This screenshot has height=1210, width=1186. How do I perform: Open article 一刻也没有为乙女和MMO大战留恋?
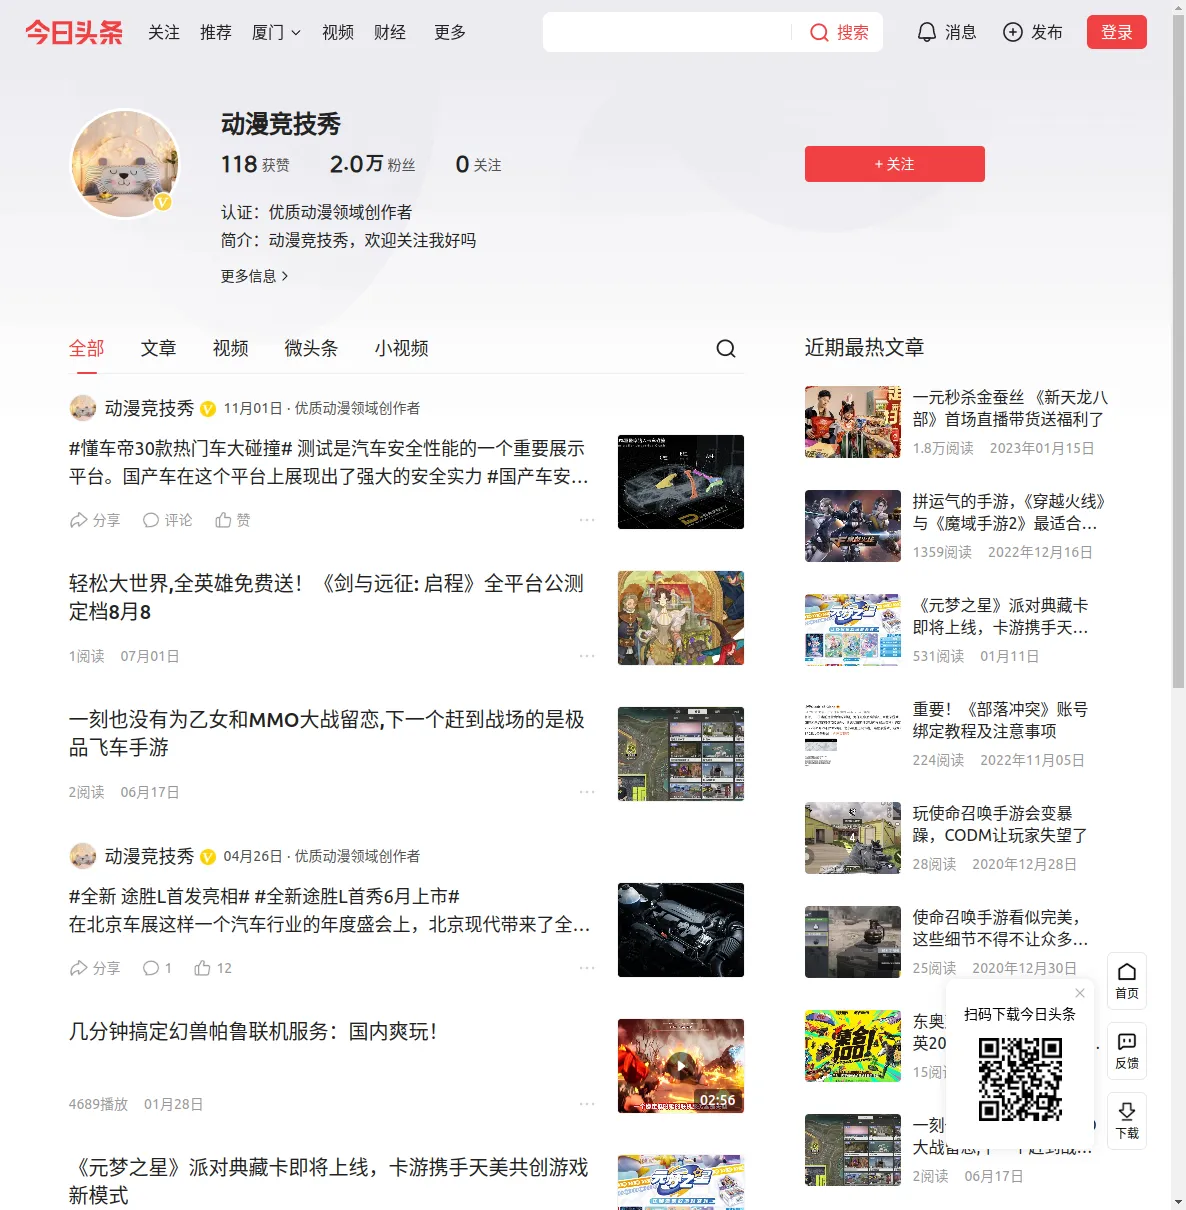pyautogui.click(x=326, y=733)
